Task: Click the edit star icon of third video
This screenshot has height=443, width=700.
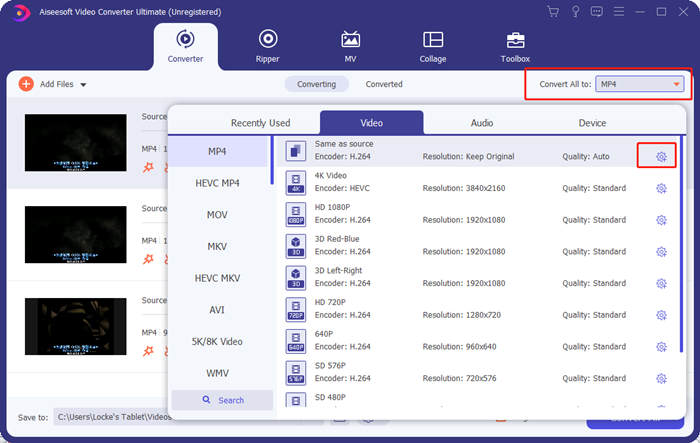Action: 148,351
